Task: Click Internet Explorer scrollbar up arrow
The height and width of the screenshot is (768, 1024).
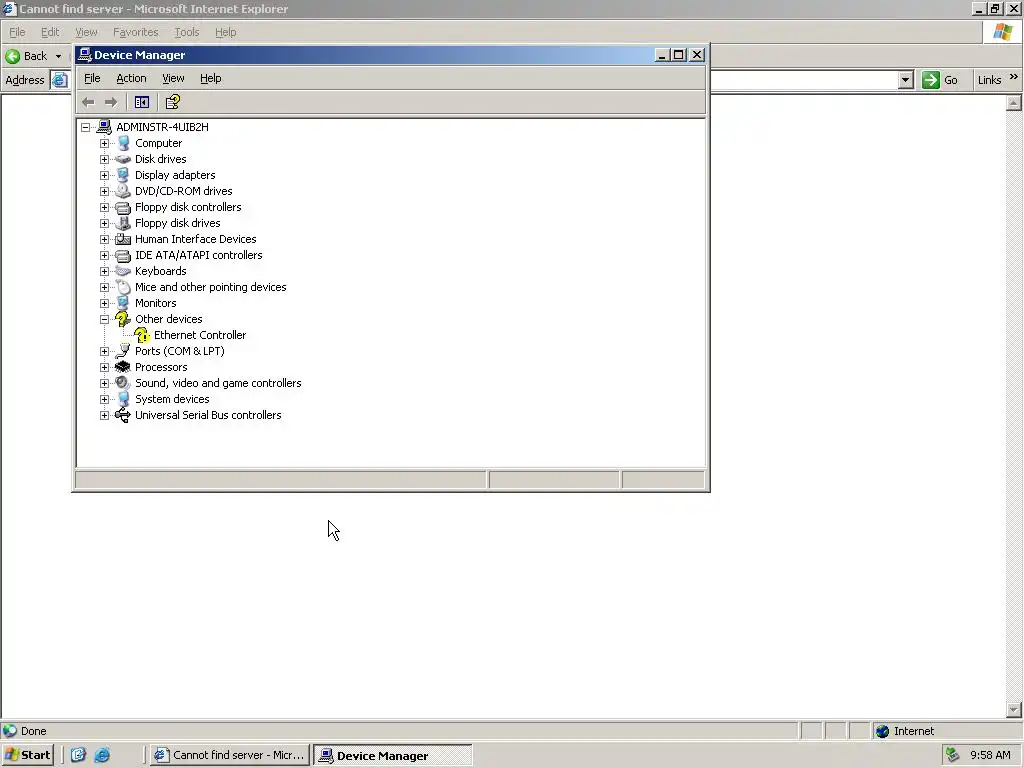Action: (1014, 103)
